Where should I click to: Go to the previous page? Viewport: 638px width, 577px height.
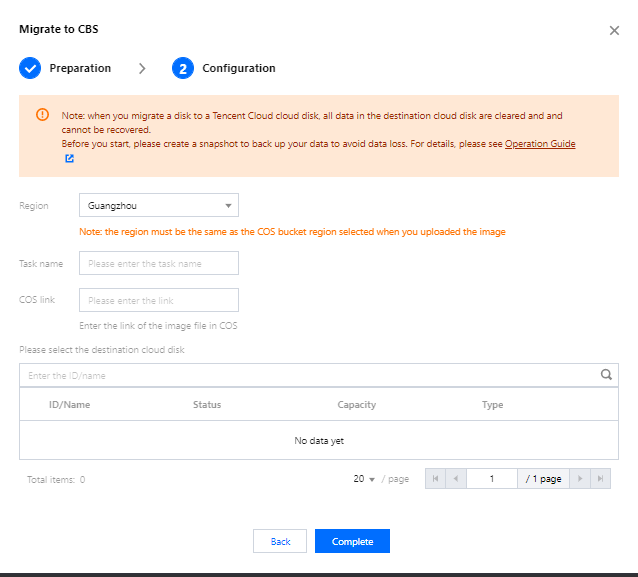pyautogui.click(x=455, y=479)
